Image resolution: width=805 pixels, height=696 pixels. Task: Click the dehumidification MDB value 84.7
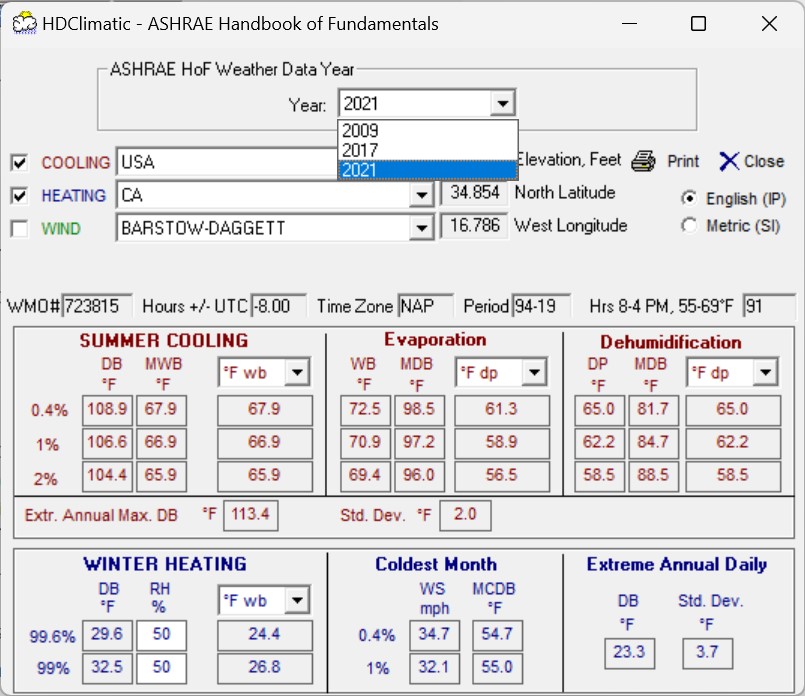coord(653,442)
